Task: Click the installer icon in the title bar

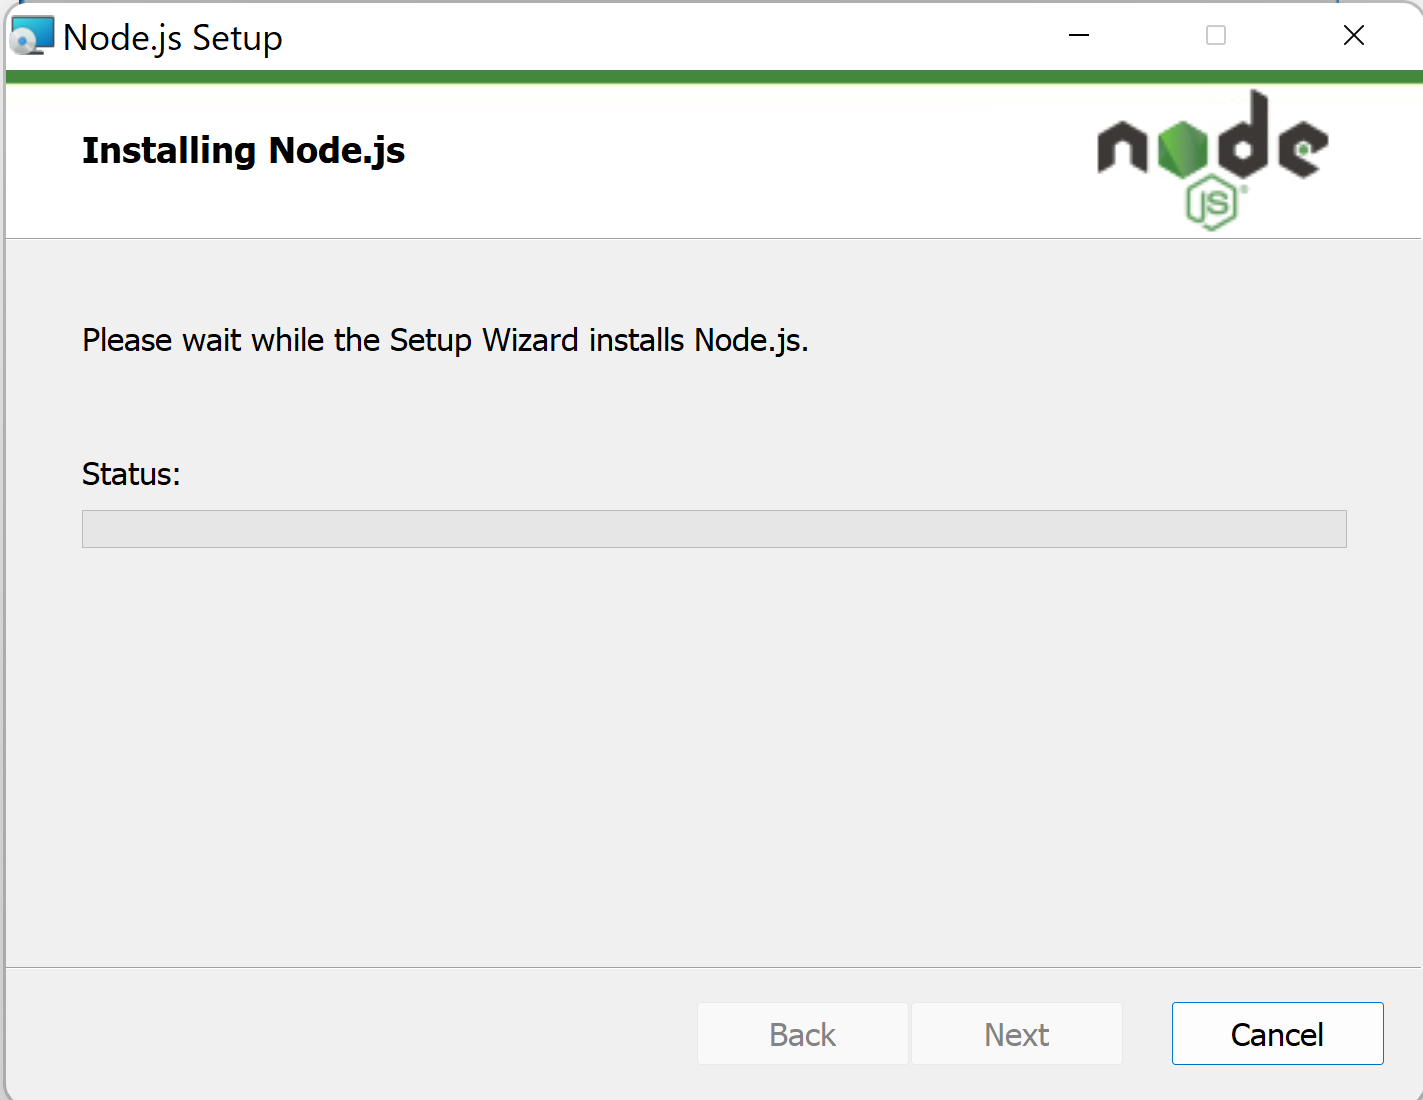Action: pos(31,36)
